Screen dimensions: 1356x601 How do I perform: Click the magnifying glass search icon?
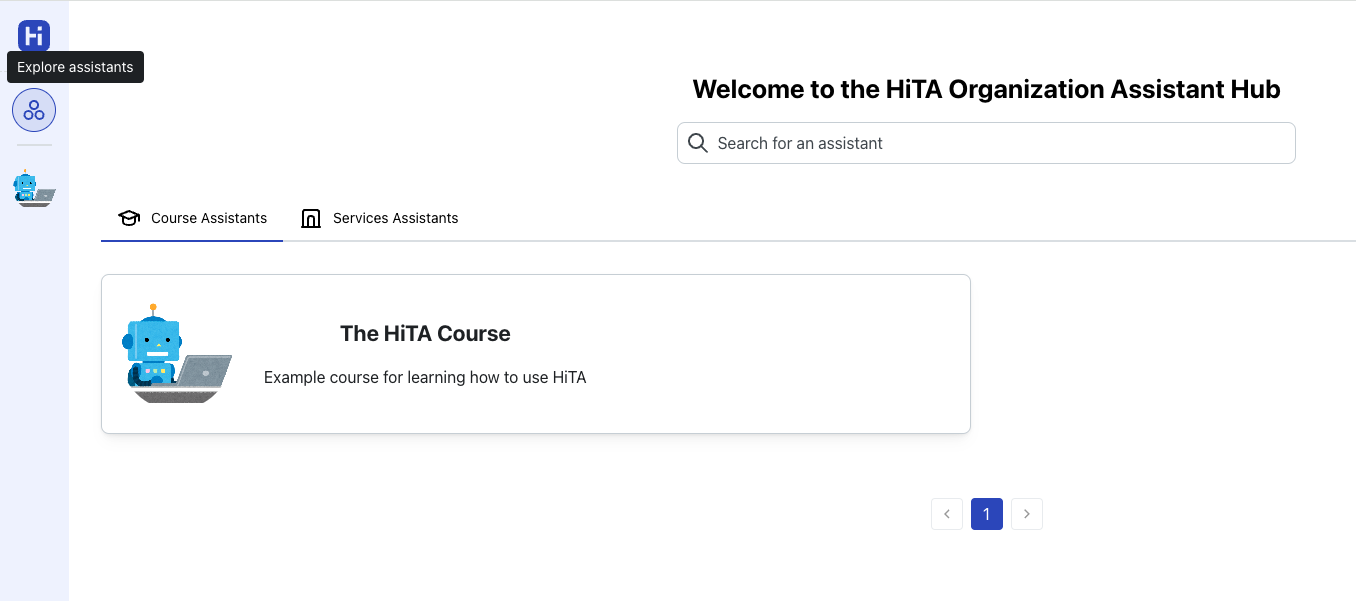(698, 143)
